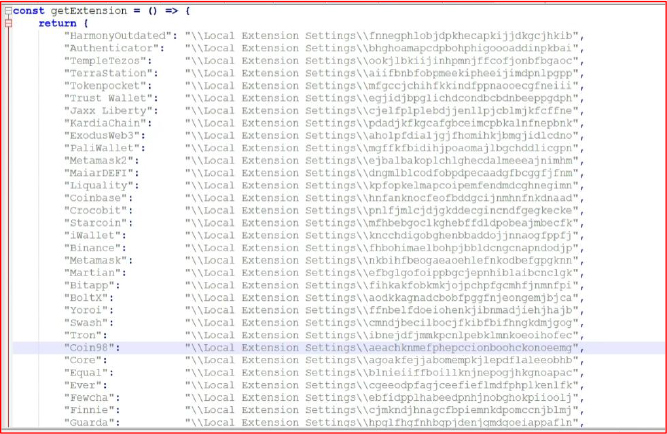Click the Metamask2 extension path value
The width and height of the screenshot is (667, 434).
[384, 160]
